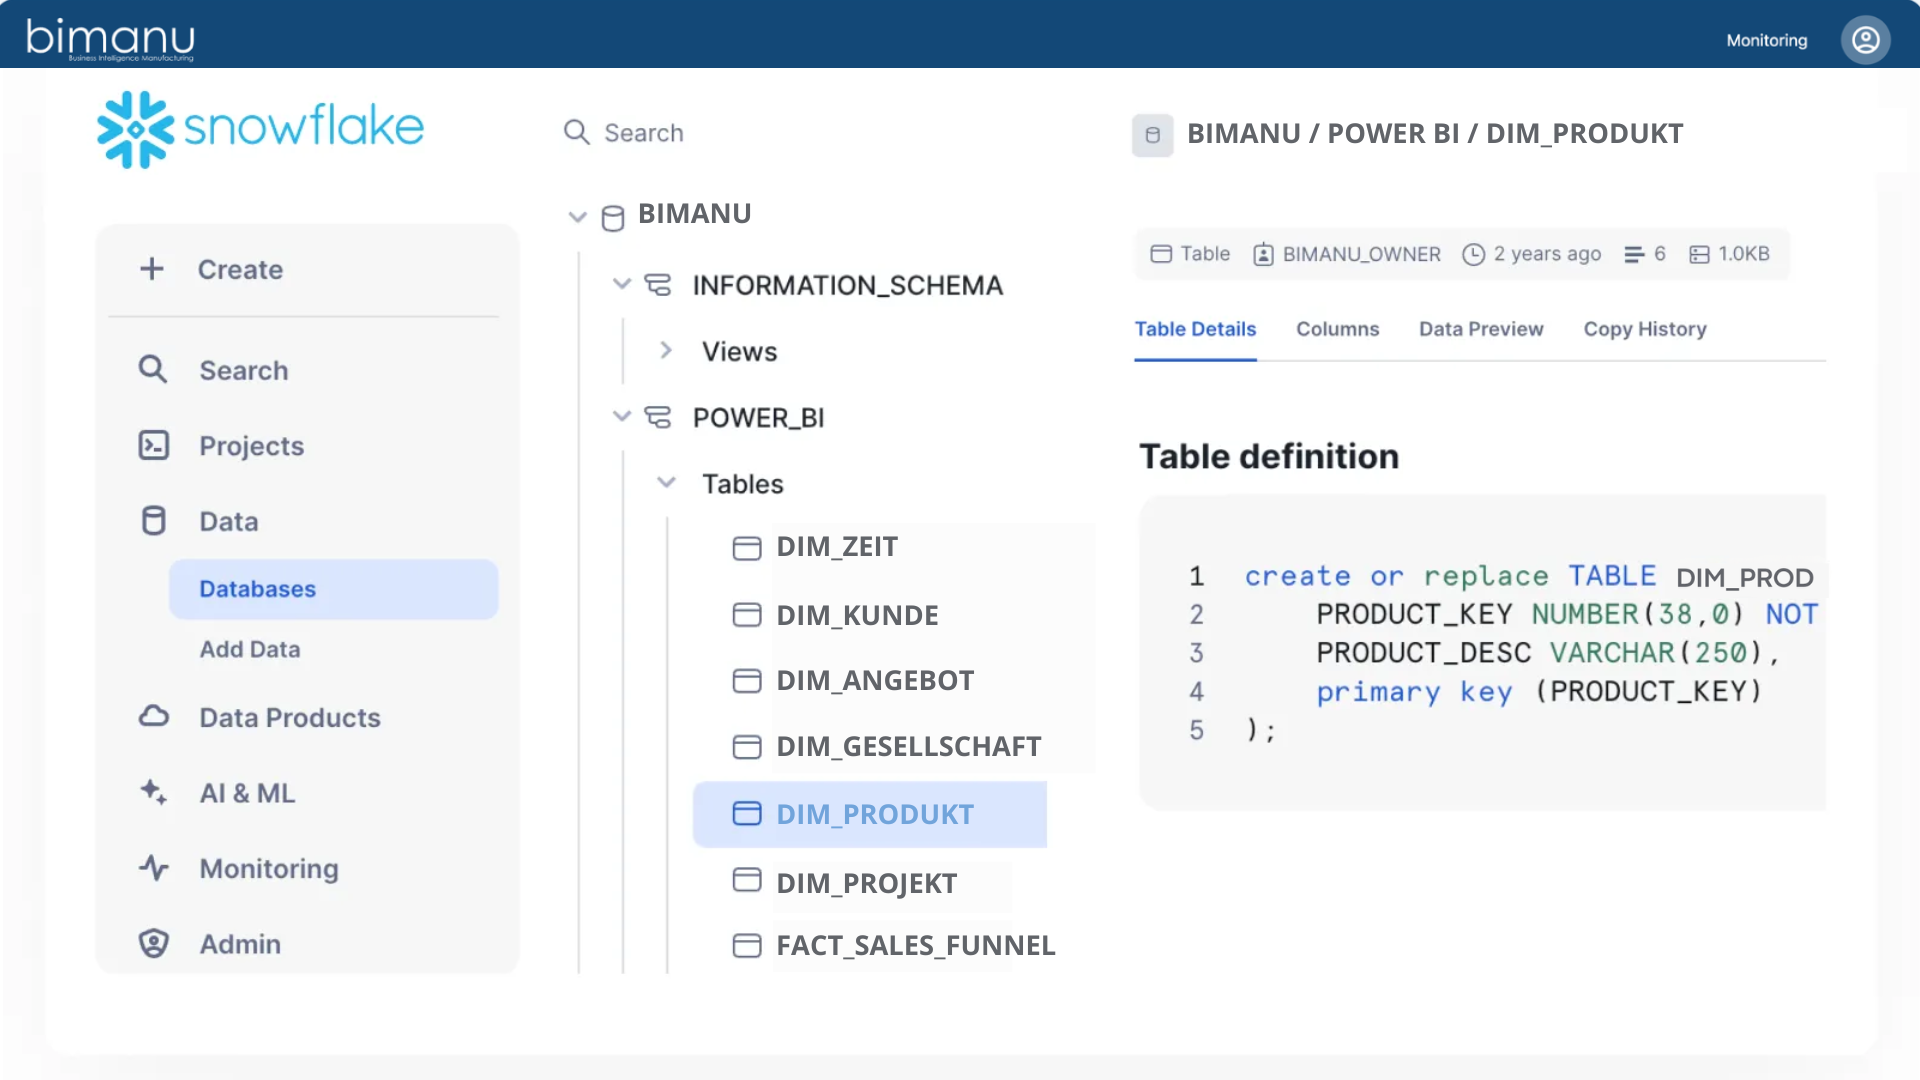Expand the Views folder
This screenshot has width=1920, height=1080.
[666, 350]
